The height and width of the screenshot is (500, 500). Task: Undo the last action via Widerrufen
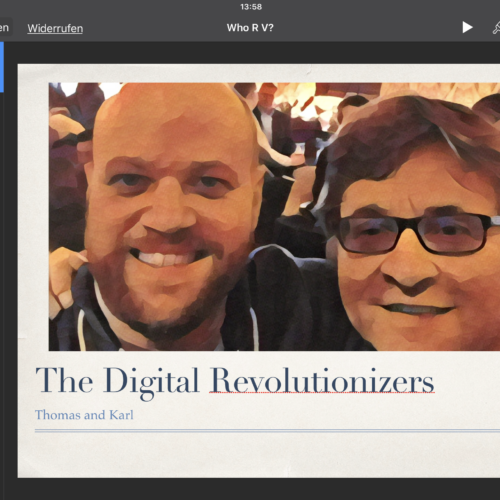tap(55, 28)
